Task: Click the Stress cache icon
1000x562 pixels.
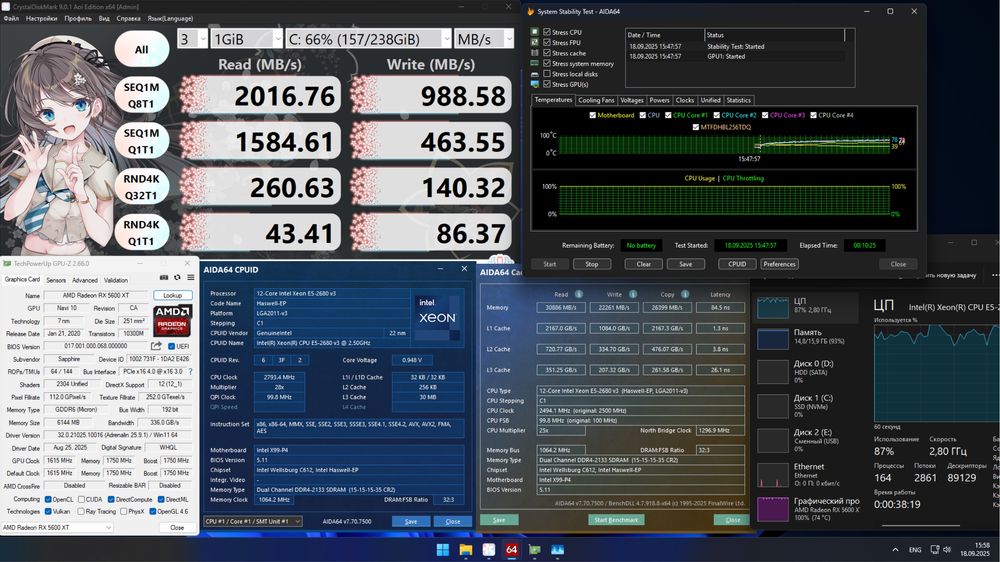Action: [x=534, y=53]
